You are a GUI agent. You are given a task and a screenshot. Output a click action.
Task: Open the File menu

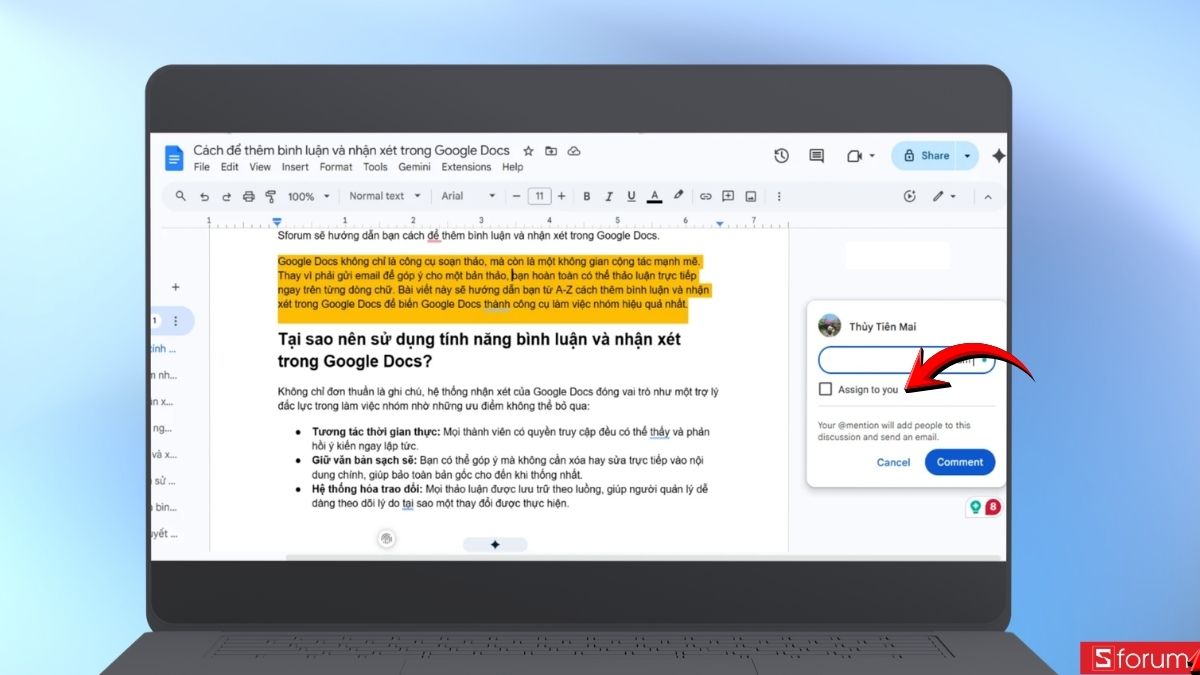(x=202, y=167)
